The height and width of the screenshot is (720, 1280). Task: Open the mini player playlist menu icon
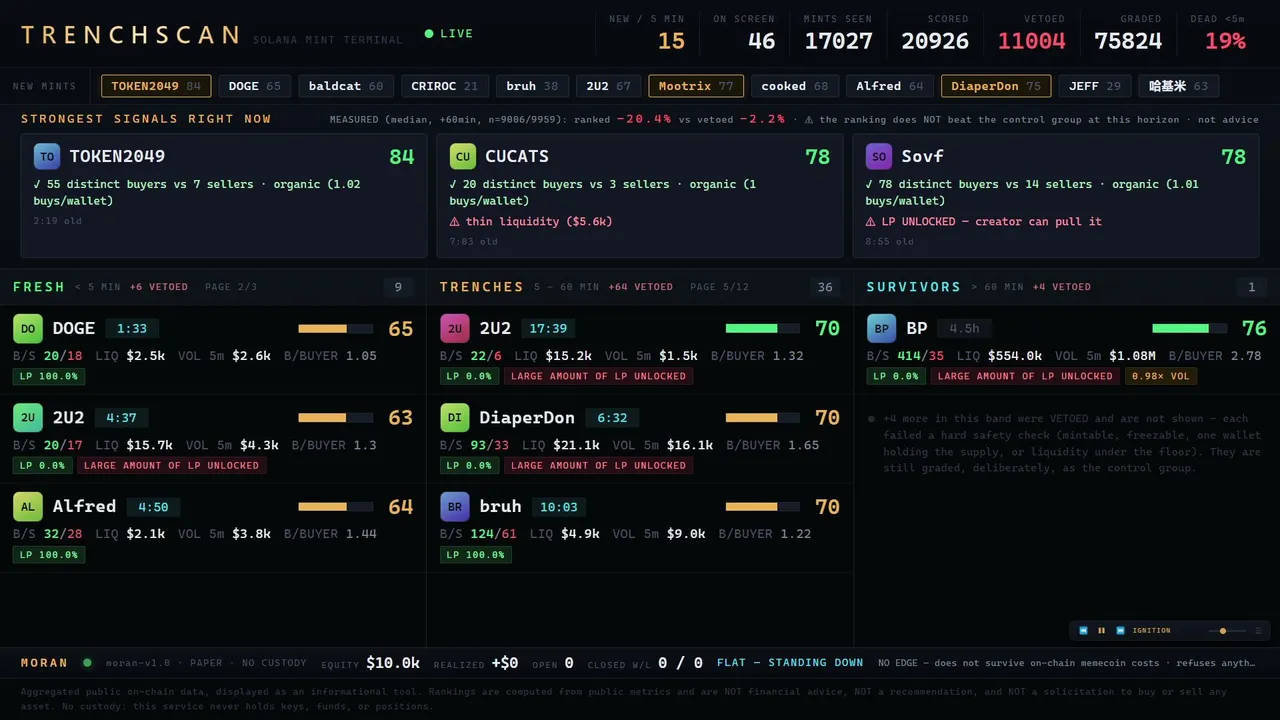pyautogui.click(x=1258, y=631)
